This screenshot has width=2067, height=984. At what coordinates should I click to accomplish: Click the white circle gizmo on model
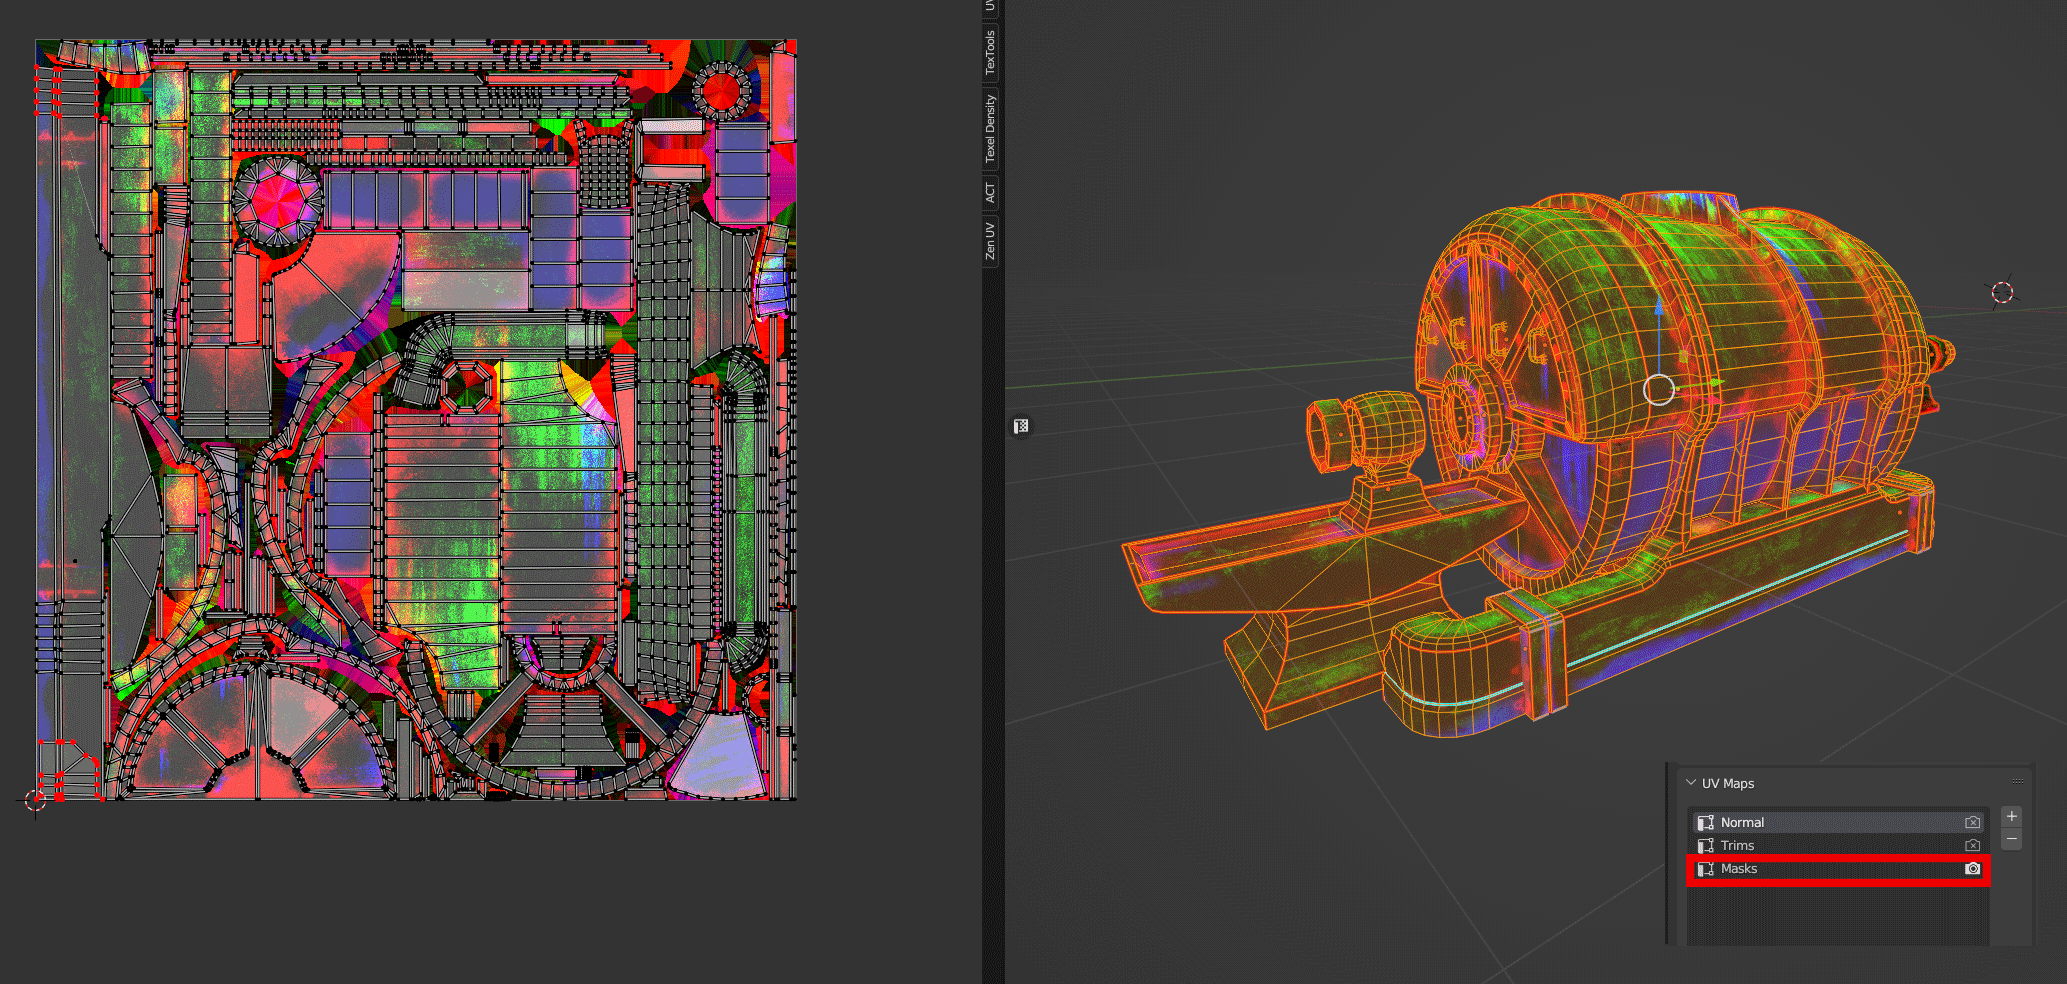click(1659, 390)
